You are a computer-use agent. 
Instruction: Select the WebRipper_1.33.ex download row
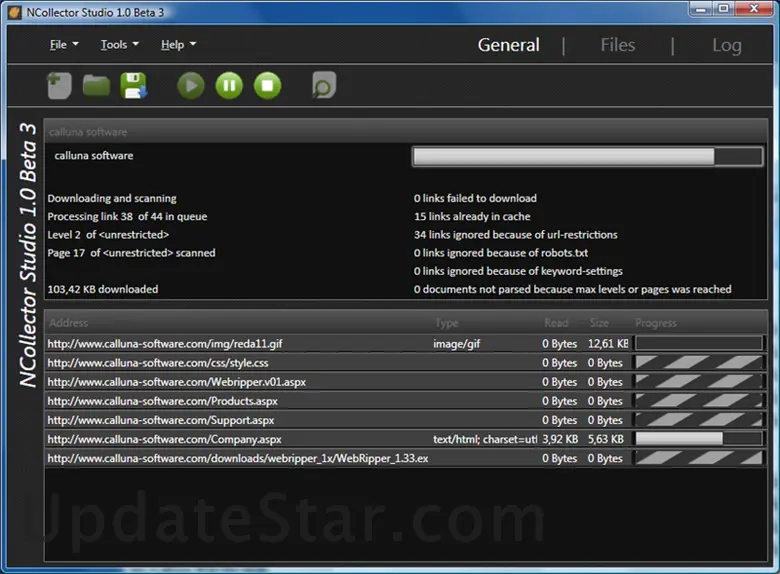(405, 458)
